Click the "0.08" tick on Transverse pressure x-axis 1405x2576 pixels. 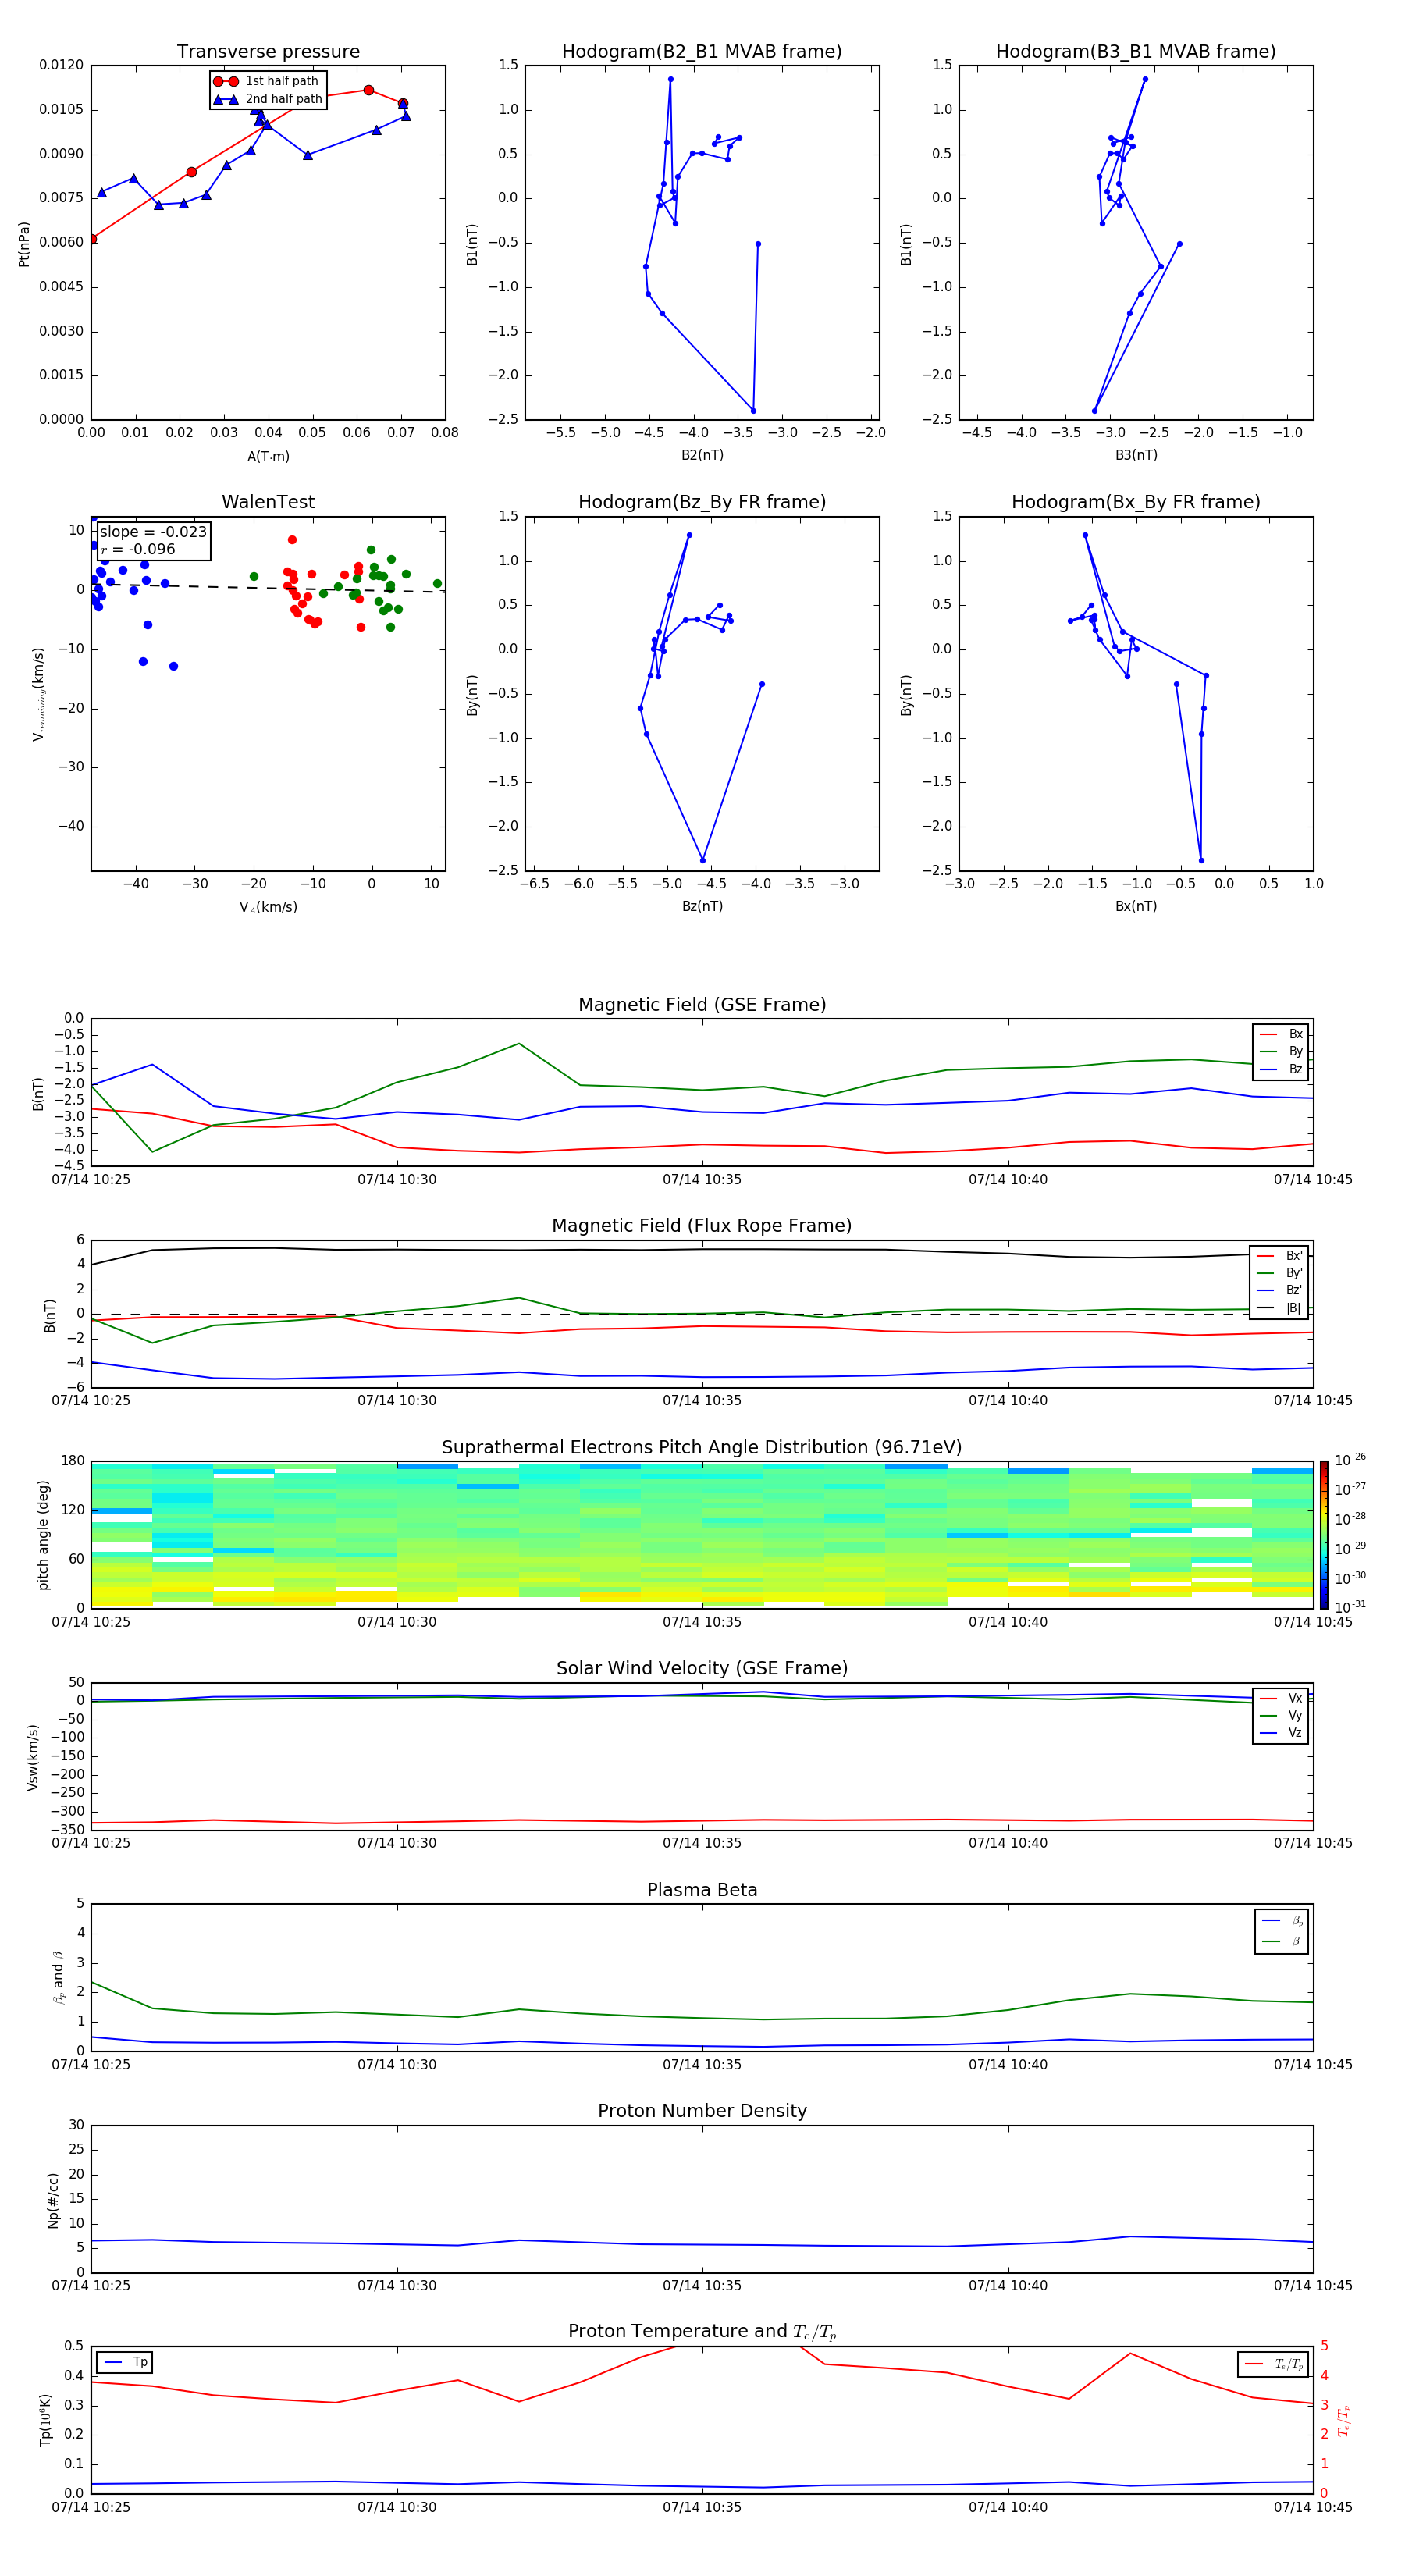(x=445, y=433)
